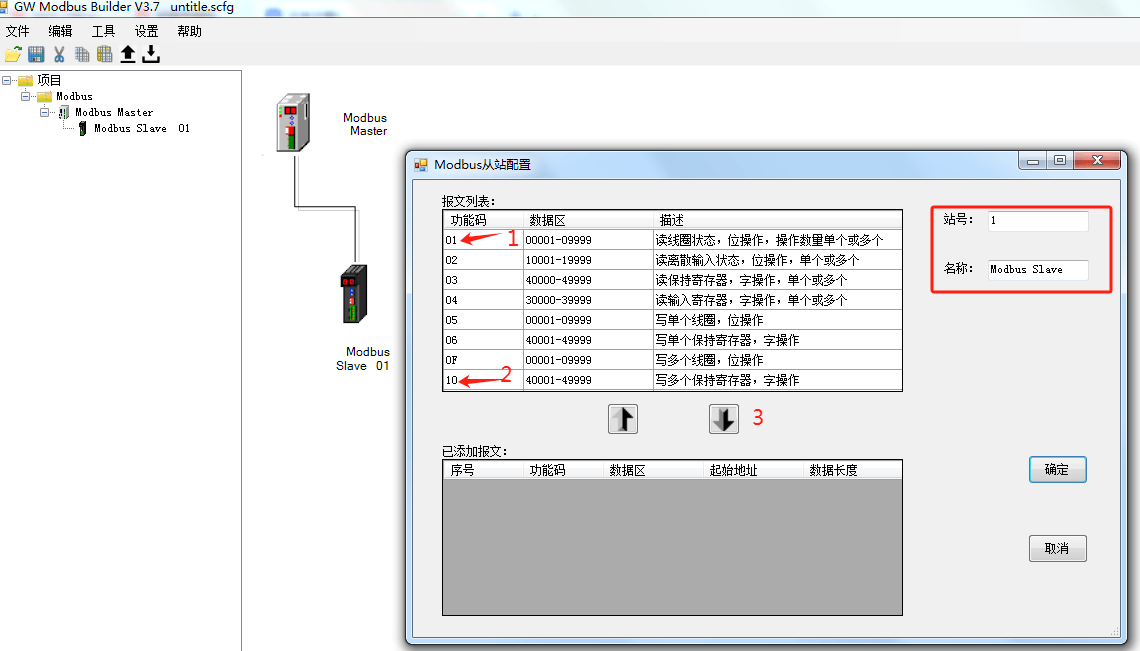Click the 站号 input field
The height and width of the screenshot is (651, 1140).
(x=1038, y=220)
